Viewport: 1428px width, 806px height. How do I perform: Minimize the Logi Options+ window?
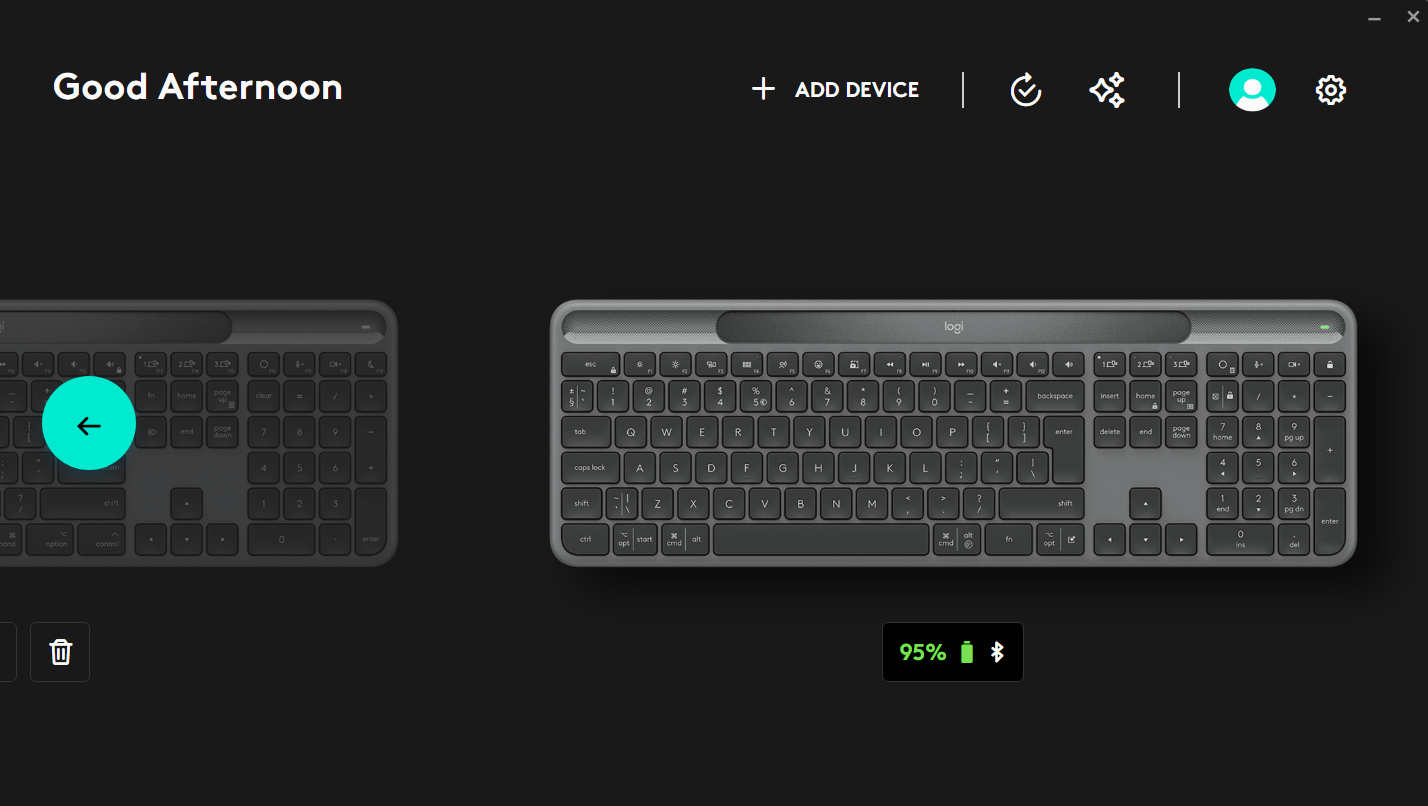click(1376, 17)
